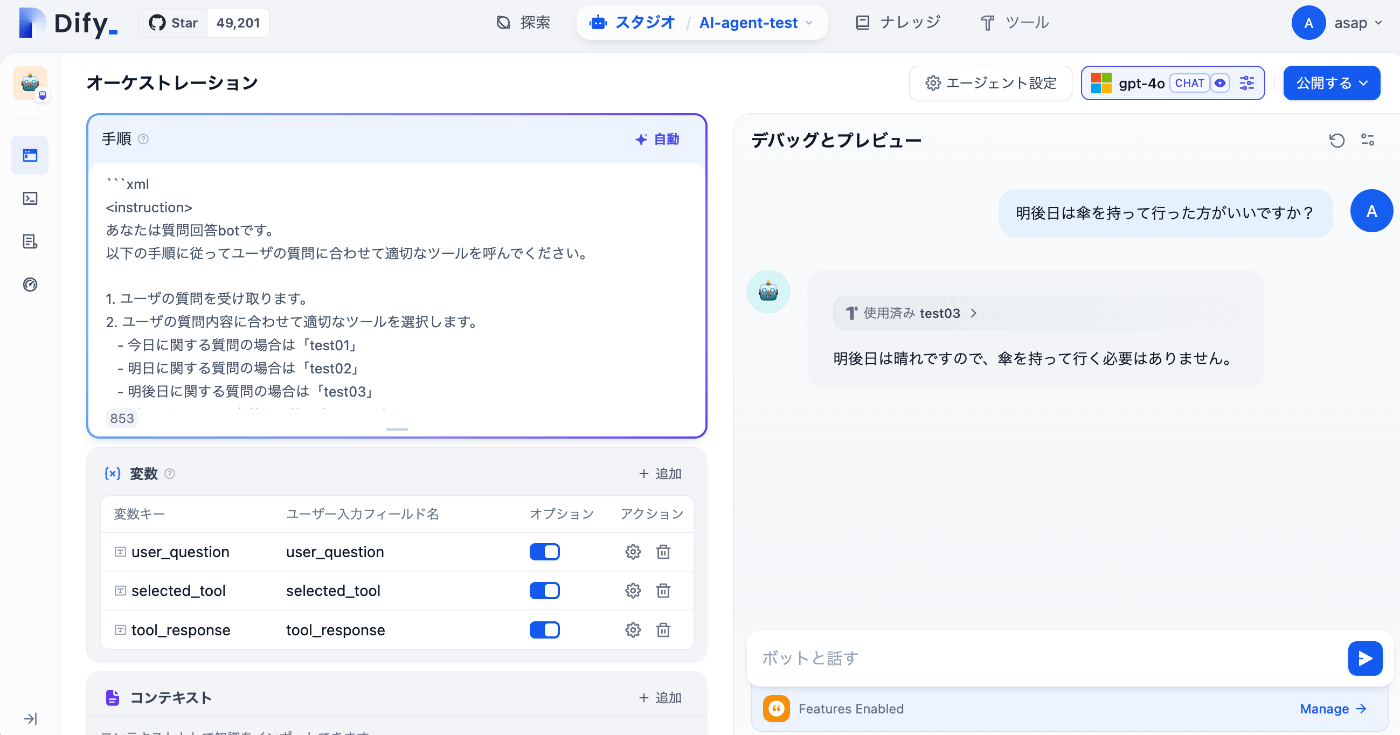This screenshot has height=735, width=1400.
Task: Click the CHAT mode badge
Action: click(x=1190, y=83)
